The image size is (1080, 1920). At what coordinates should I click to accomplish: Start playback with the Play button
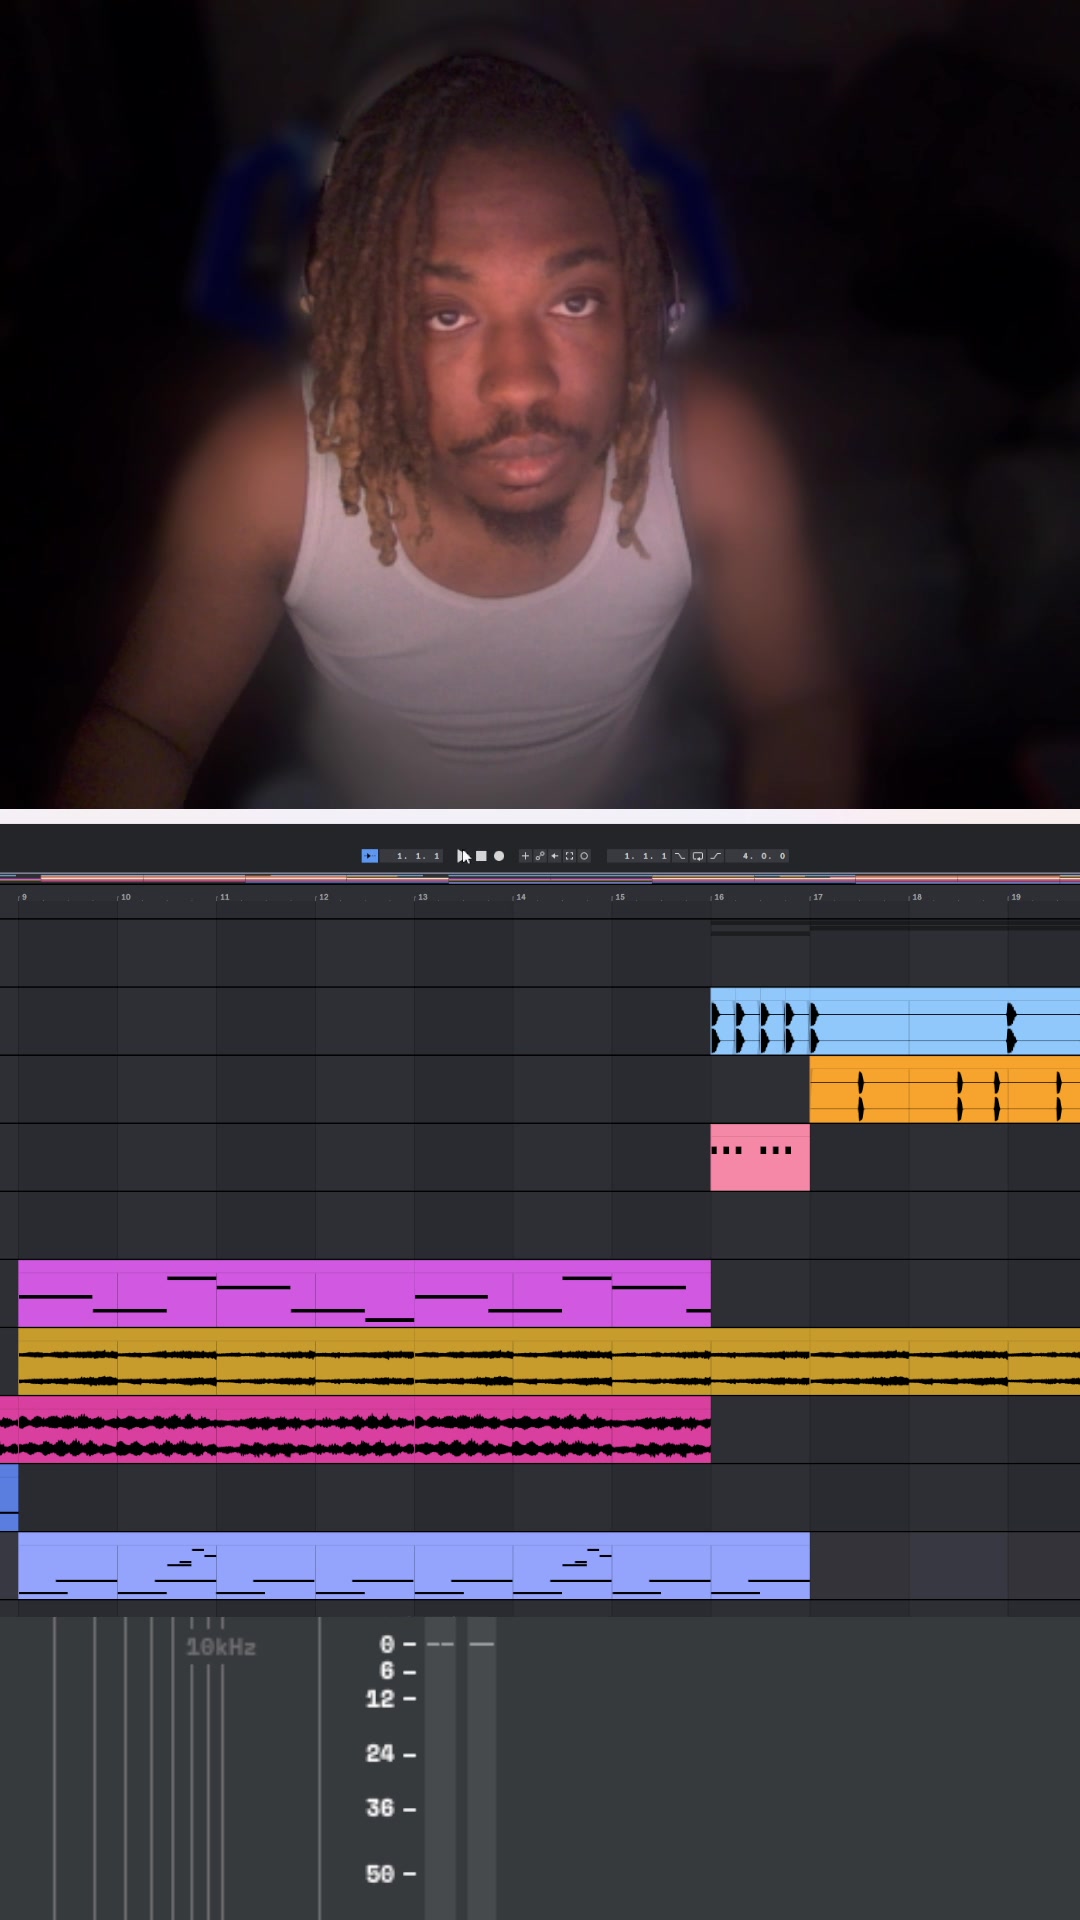point(463,856)
